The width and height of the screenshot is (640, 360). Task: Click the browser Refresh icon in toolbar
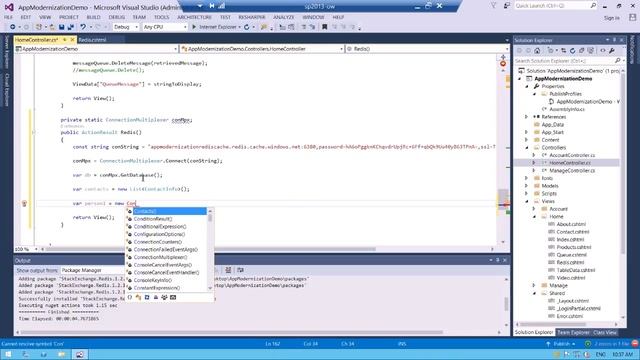pyautogui.click(x=247, y=27)
